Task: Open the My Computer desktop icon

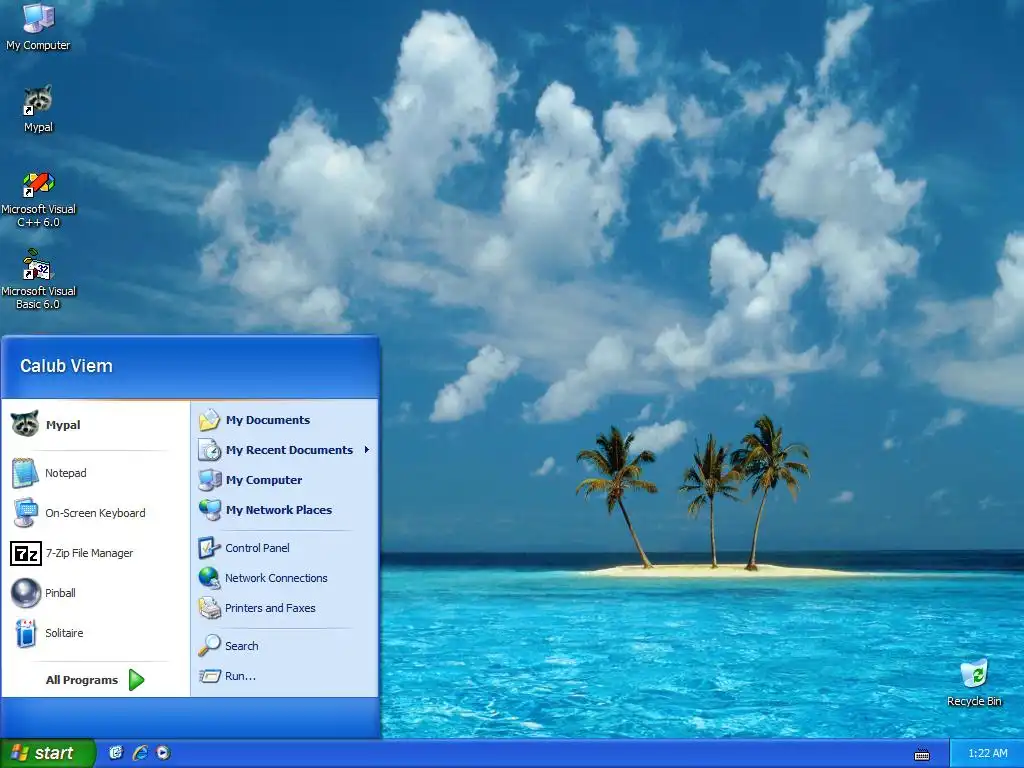Action: coord(38,26)
